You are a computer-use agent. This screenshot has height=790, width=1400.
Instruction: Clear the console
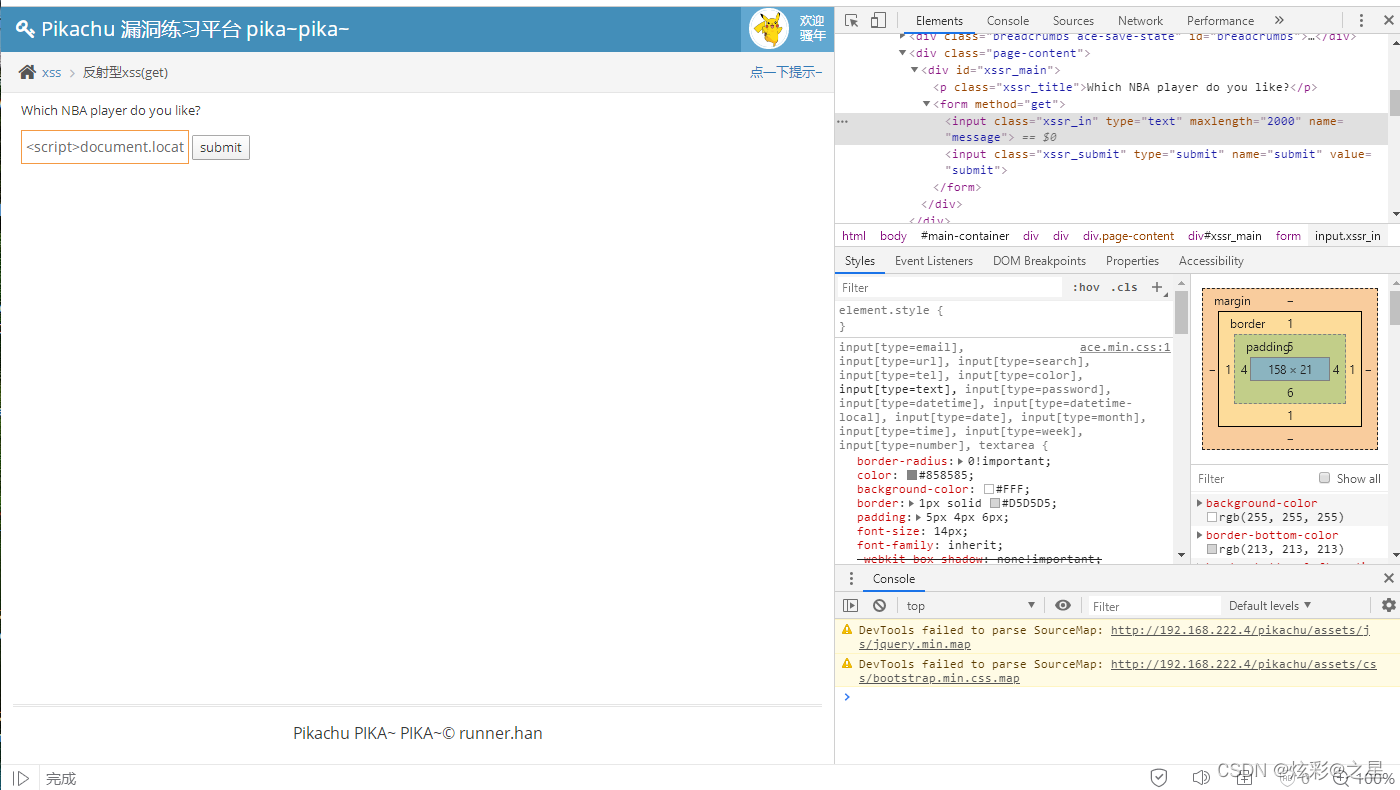[x=879, y=605]
